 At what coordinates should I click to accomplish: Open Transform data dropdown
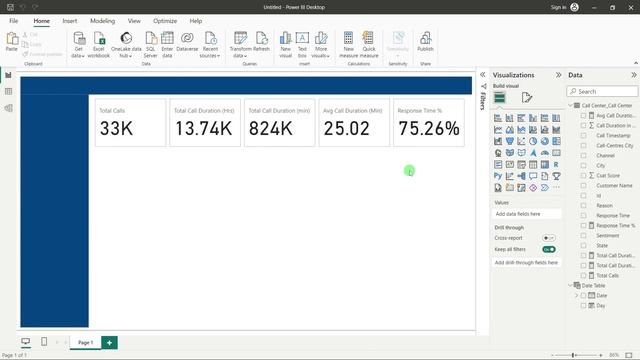tap(240, 44)
